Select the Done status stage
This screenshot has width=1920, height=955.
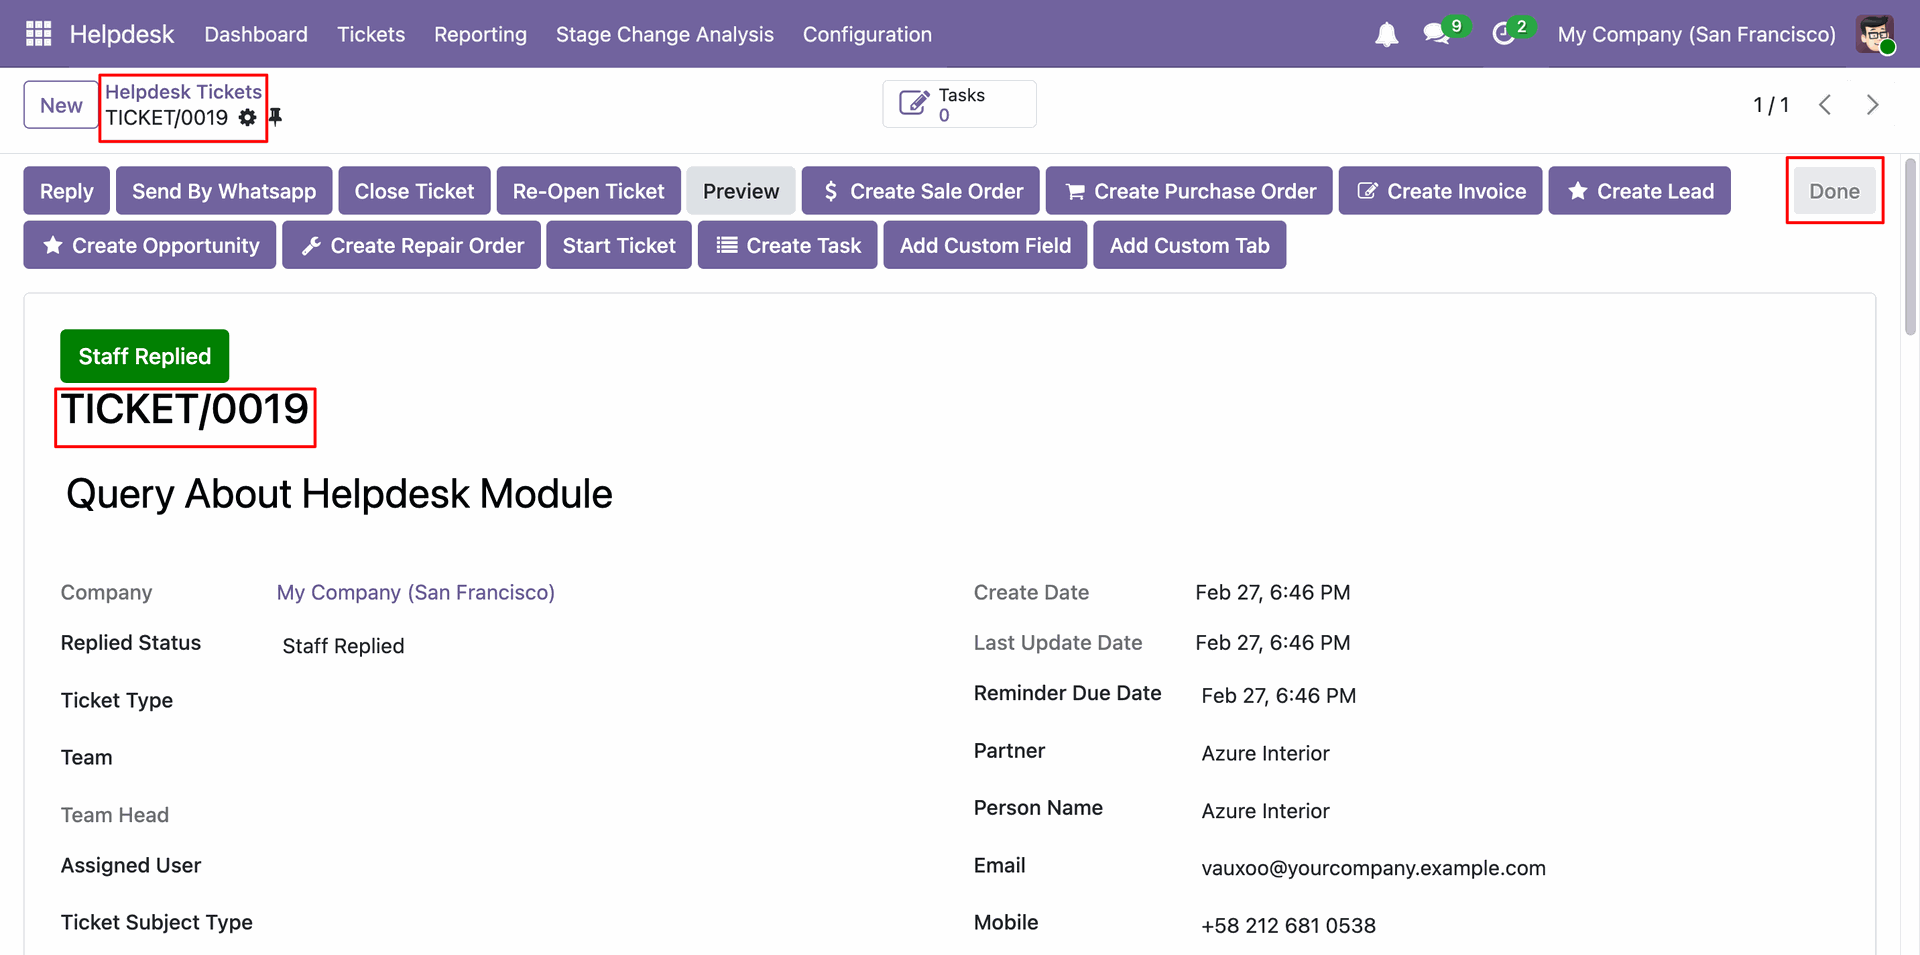coord(1834,191)
